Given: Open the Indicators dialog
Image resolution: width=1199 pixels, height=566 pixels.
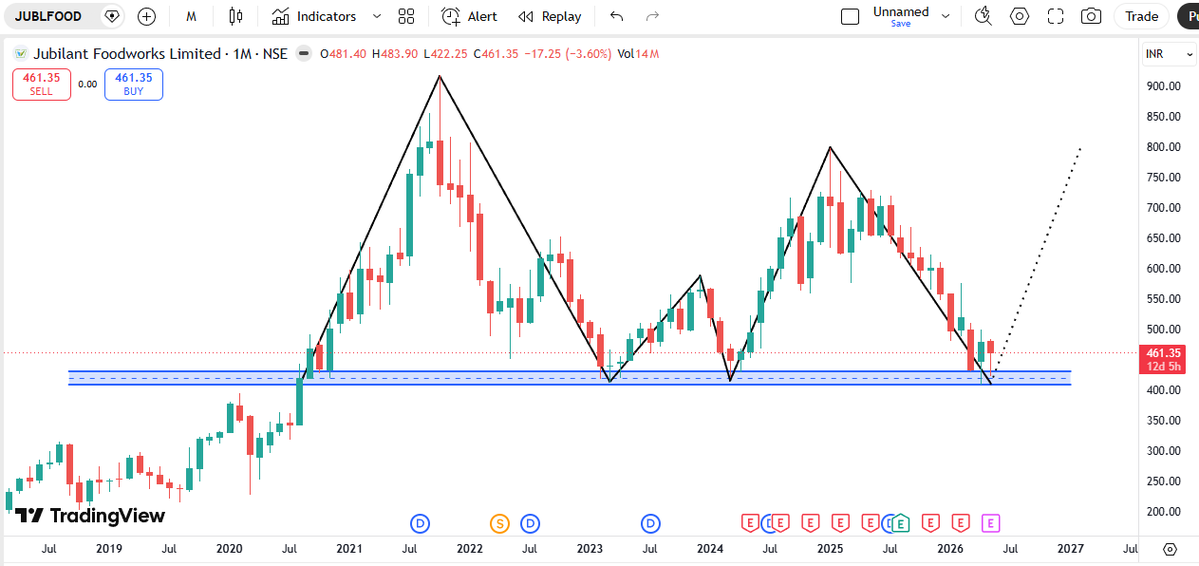Looking at the screenshot, I should [x=314, y=16].
